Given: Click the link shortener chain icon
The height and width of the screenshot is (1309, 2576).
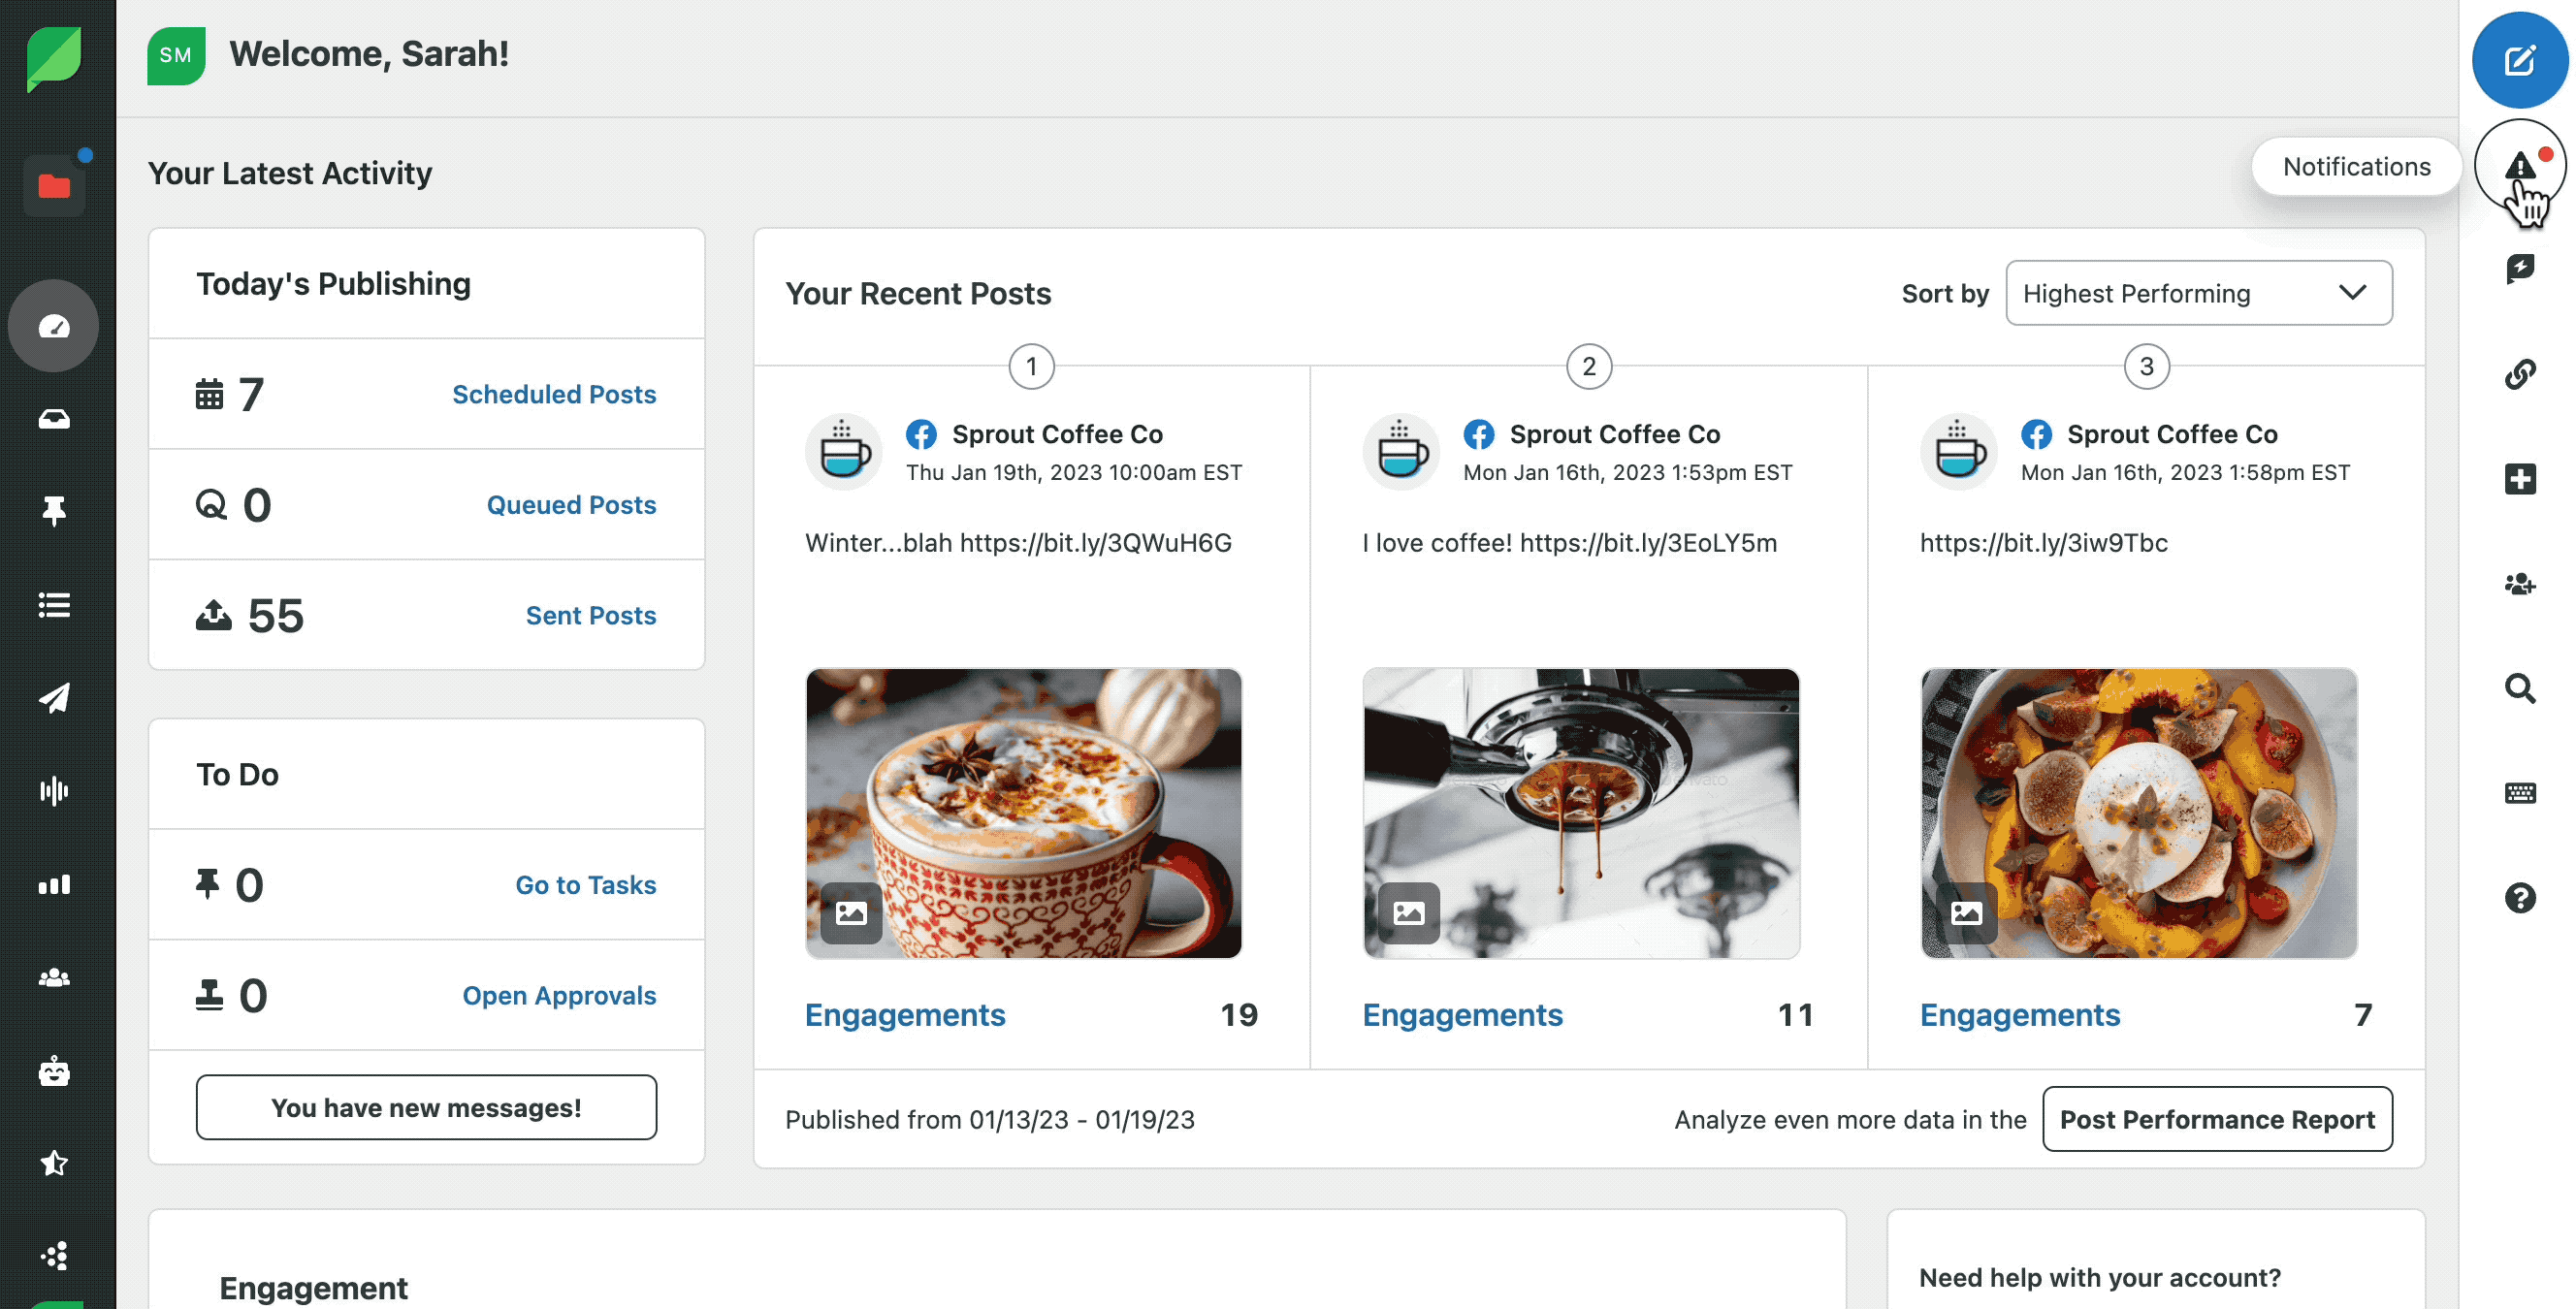Looking at the screenshot, I should 2519,374.
